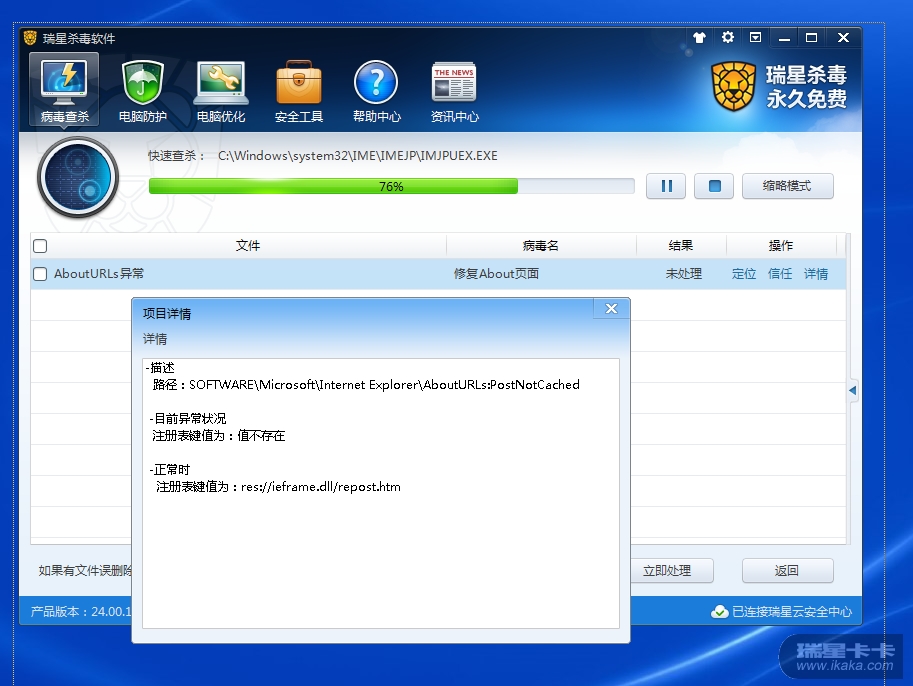Expand the side panel arrow on right edge
Viewport: 913px width, 686px height.
click(x=852, y=391)
